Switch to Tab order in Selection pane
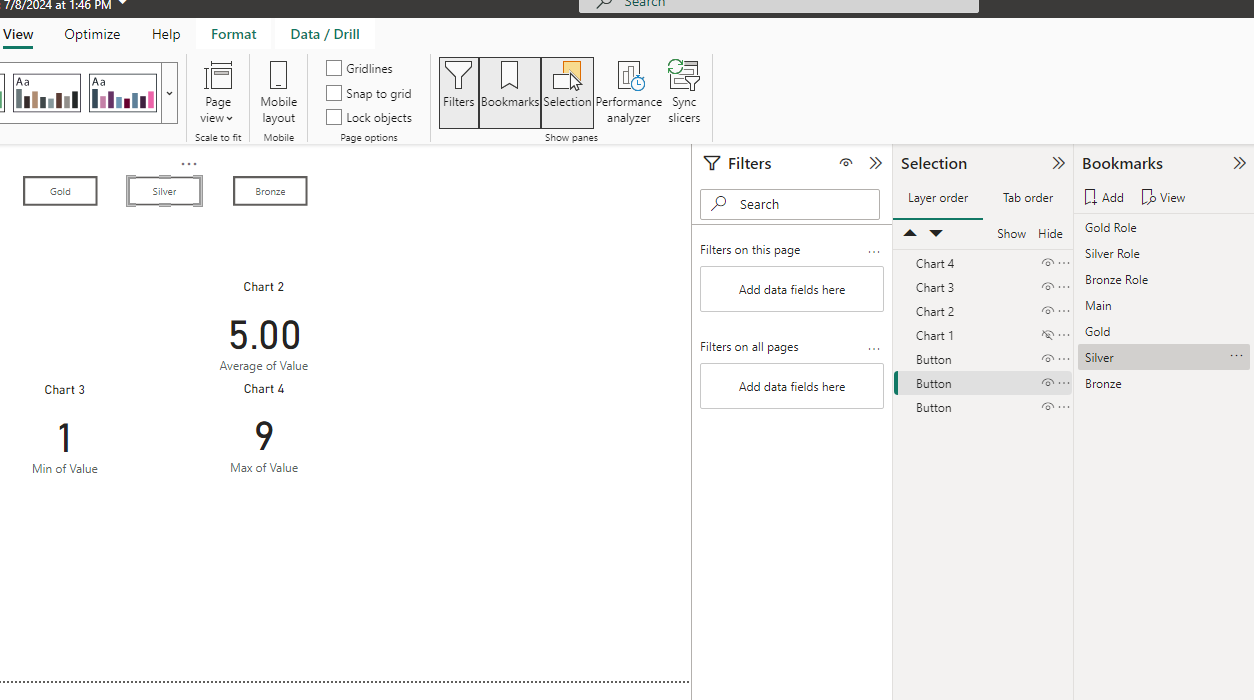Image resolution: width=1254 pixels, height=700 pixels. (1028, 198)
